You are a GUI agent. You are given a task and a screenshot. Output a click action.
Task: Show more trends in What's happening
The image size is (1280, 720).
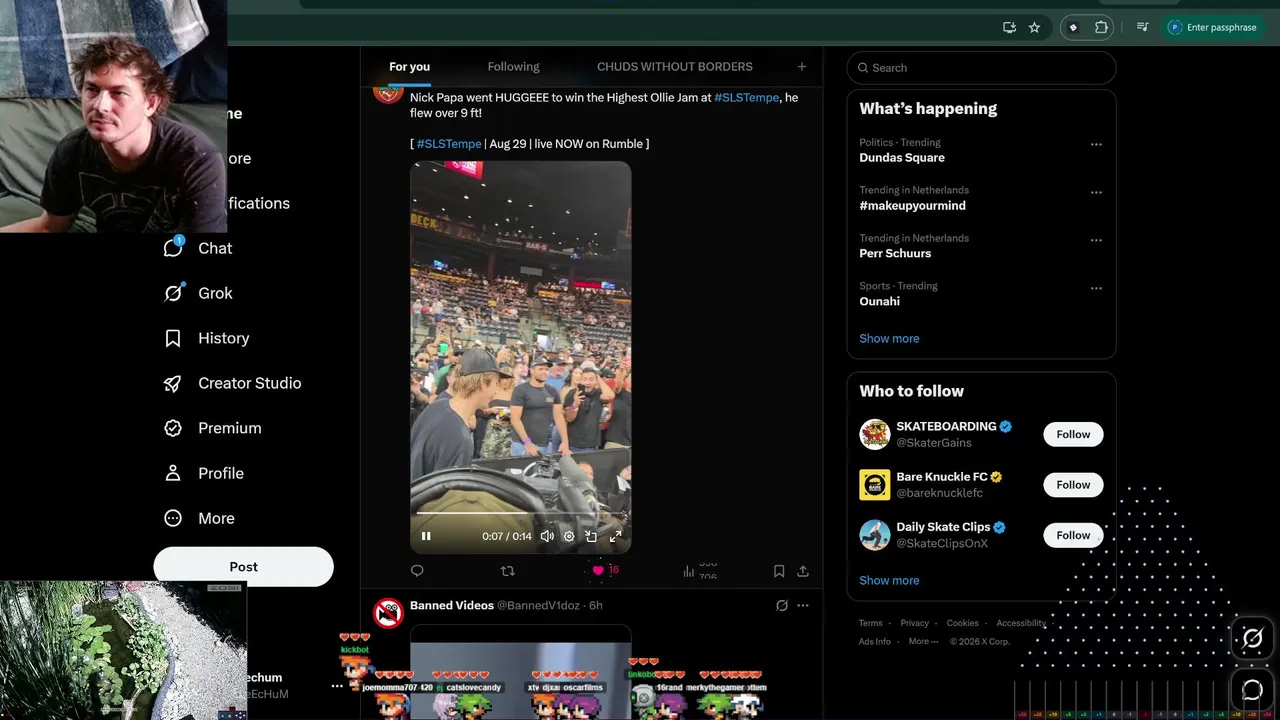tap(889, 338)
